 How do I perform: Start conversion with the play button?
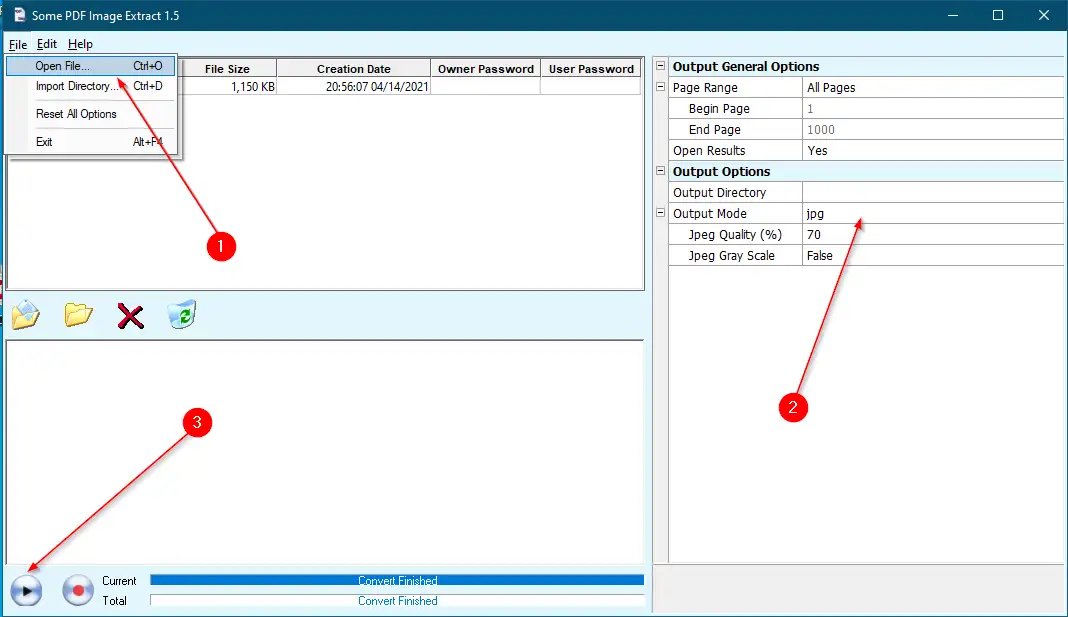[x=27, y=590]
